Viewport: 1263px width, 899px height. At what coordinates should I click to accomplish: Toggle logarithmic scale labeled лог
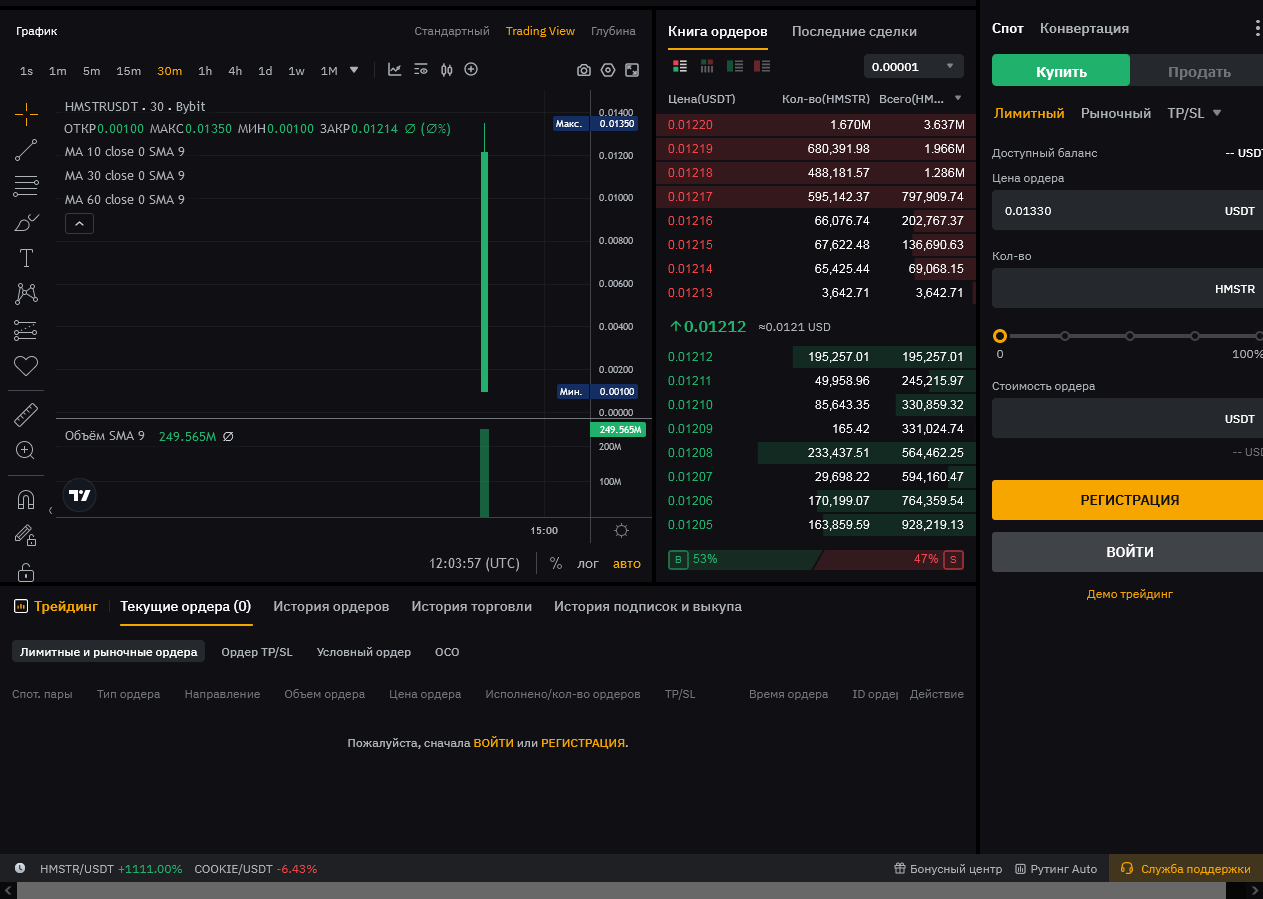pyautogui.click(x=588, y=563)
